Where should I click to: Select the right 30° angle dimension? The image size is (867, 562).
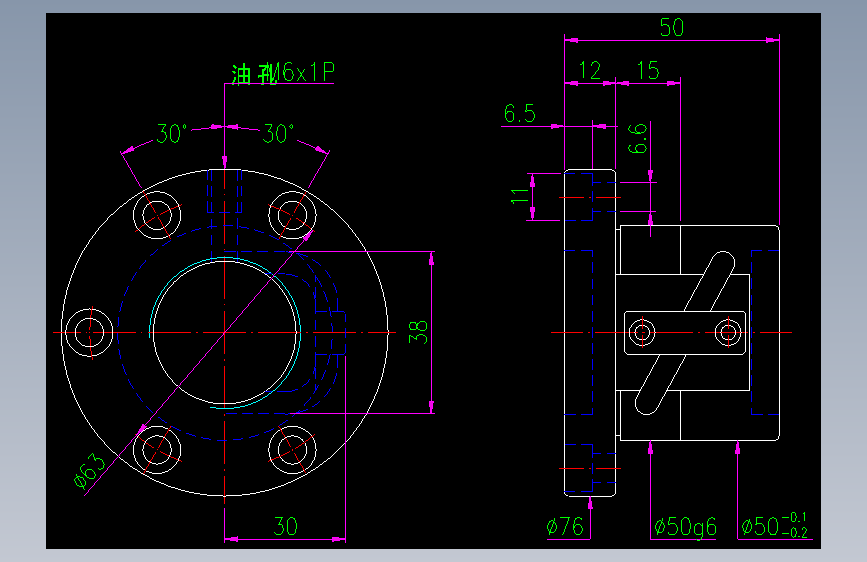tap(278, 134)
